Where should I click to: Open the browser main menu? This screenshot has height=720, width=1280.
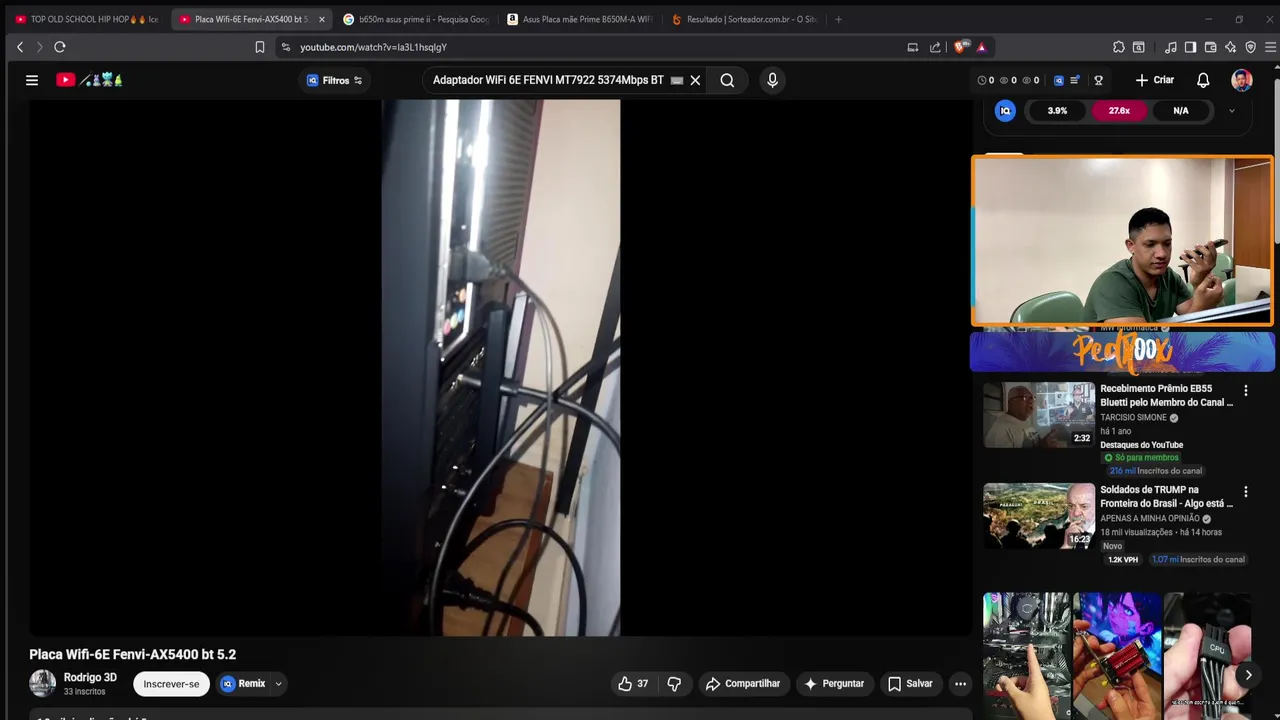pos(1271,47)
